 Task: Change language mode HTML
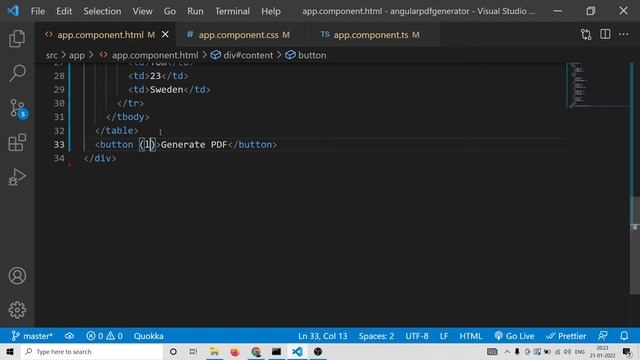[471, 336]
